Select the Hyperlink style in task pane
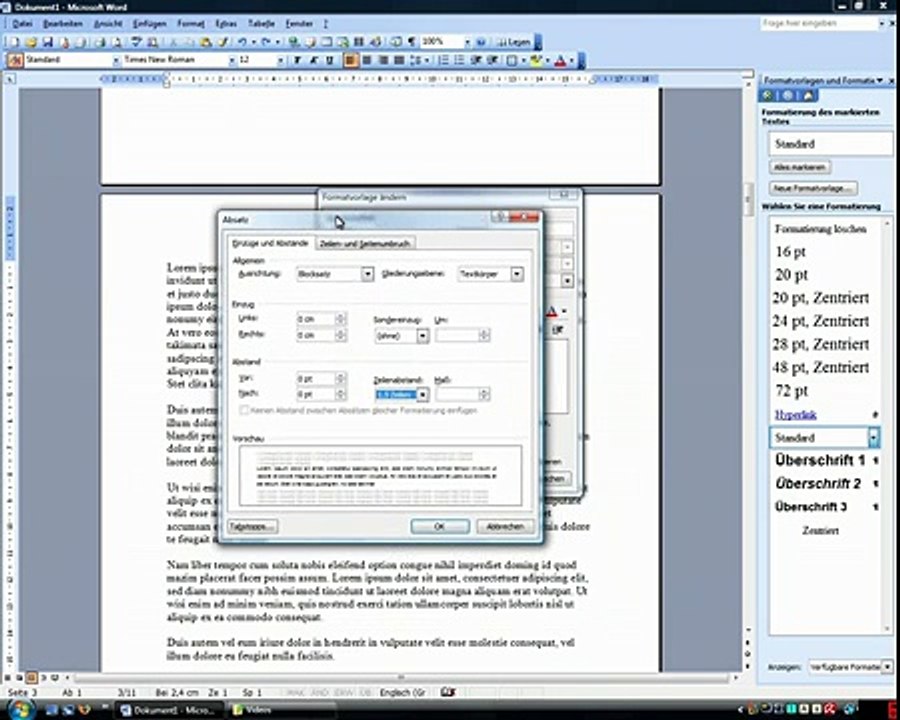This screenshot has height=720, width=900. pyautogui.click(x=796, y=415)
